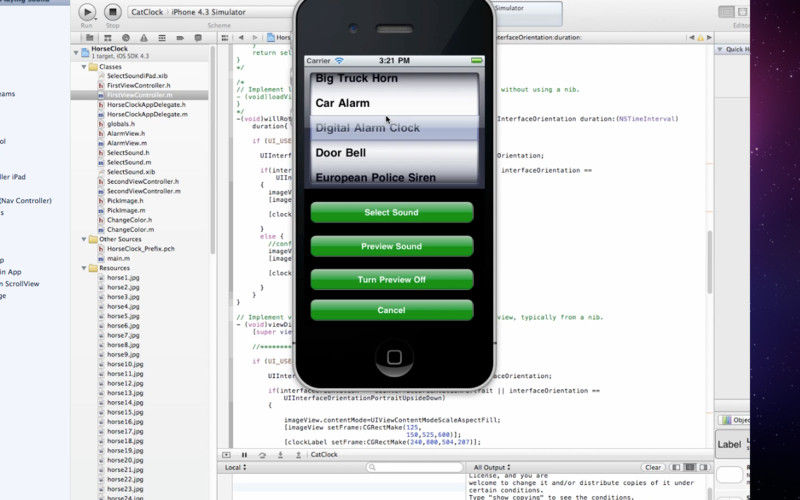
Task: Open main.m in Other Sources
Action: [x=118, y=259]
